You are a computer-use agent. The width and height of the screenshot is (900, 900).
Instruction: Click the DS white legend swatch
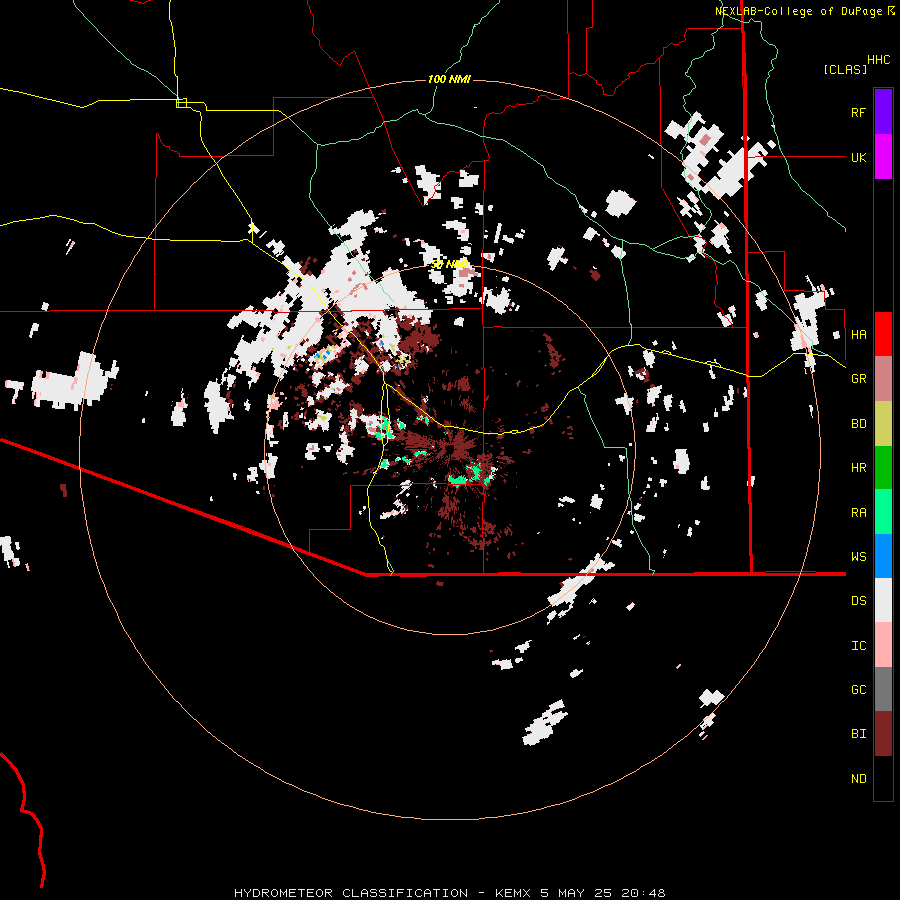[x=883, y=600]
